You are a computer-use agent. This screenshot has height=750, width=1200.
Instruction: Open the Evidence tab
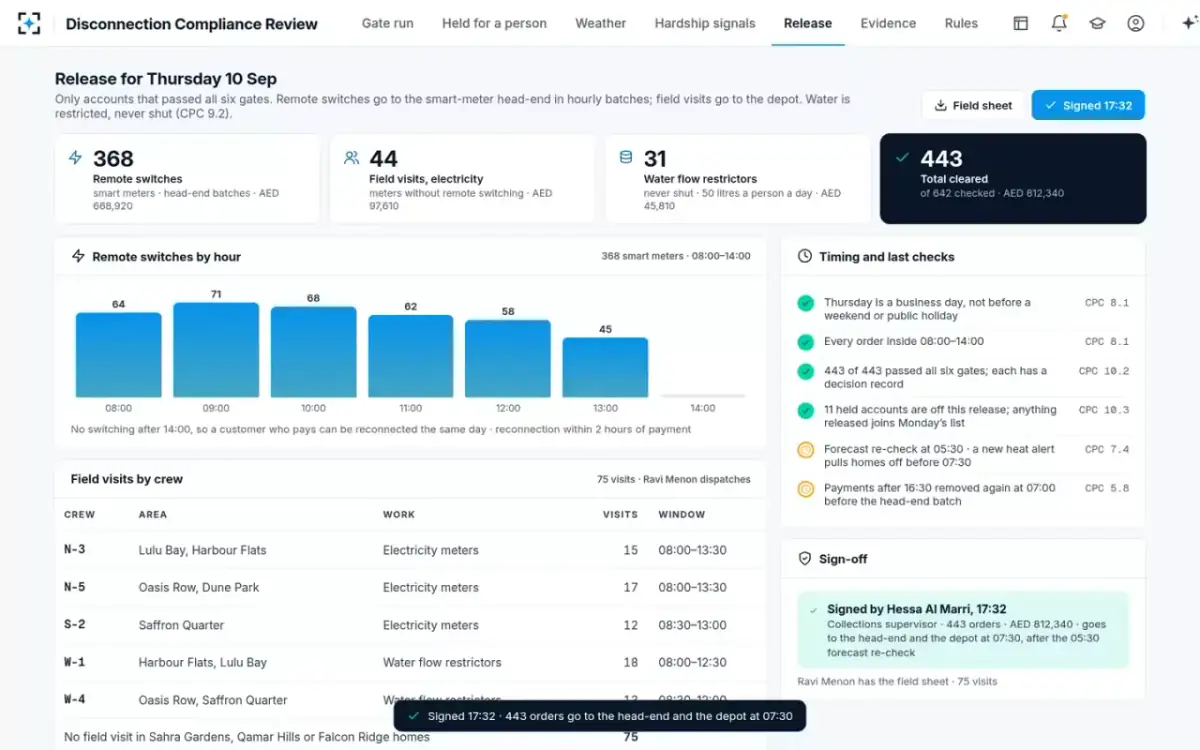888,23
